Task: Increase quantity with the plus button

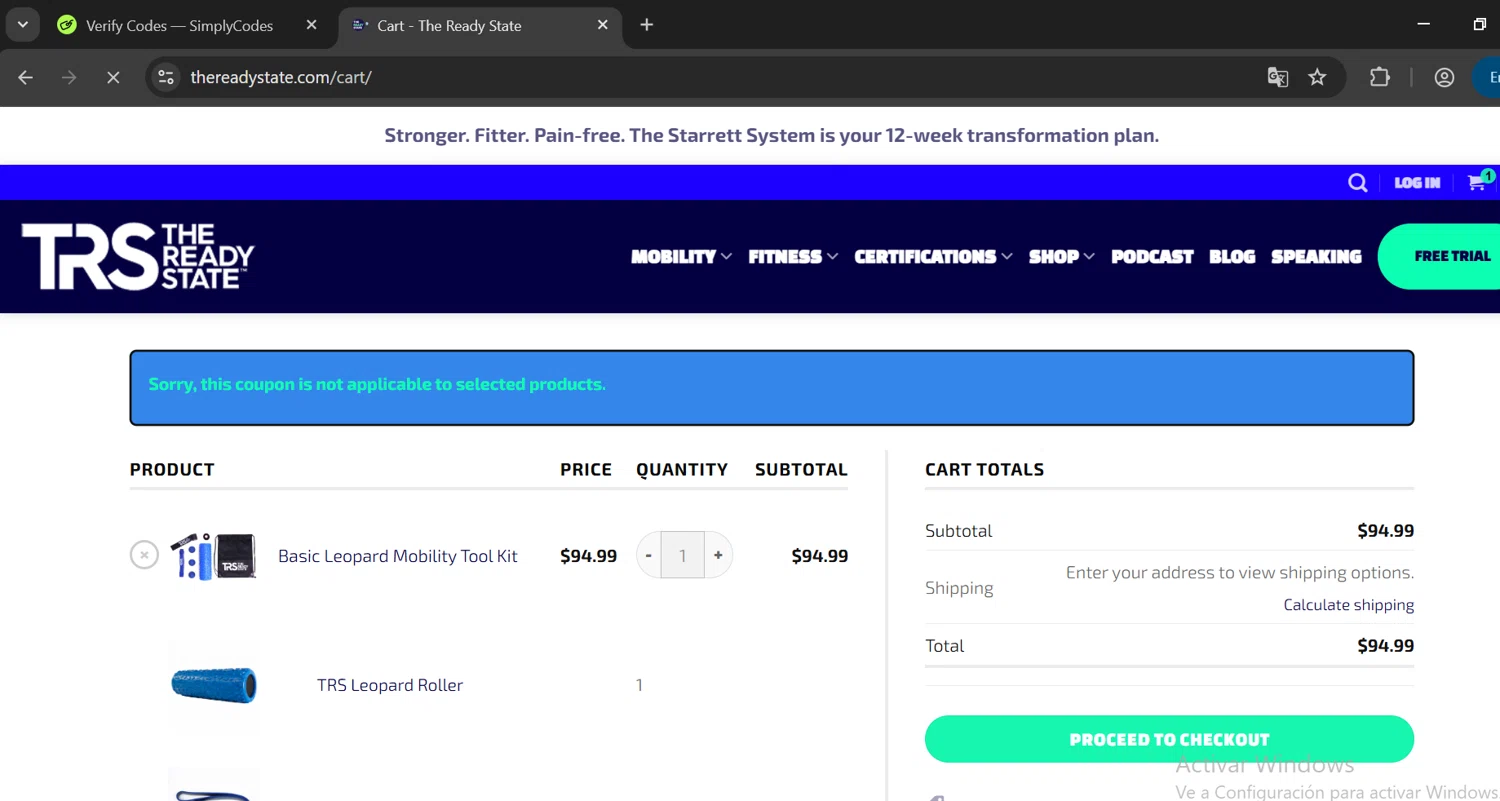Action: coord(718,555)
